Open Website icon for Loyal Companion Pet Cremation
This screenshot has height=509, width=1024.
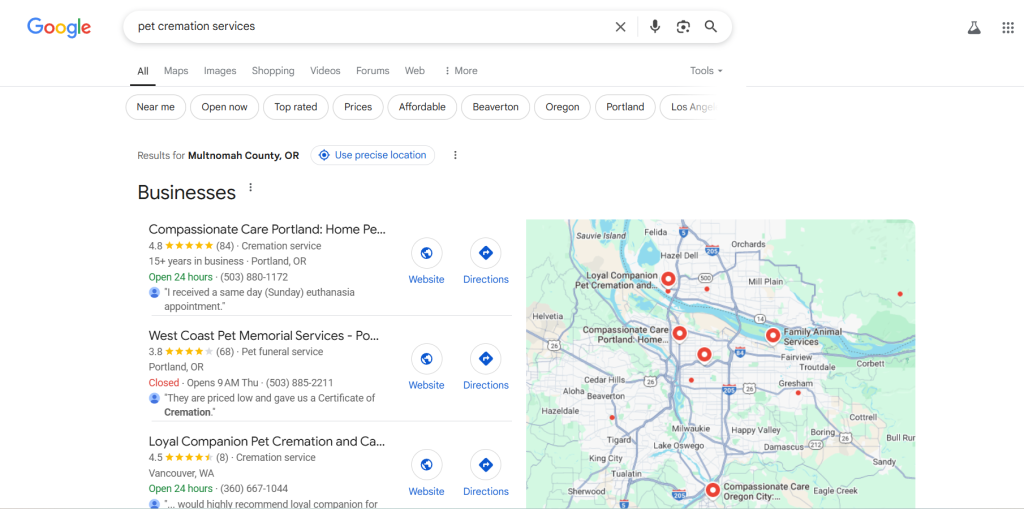coord(426,465)
